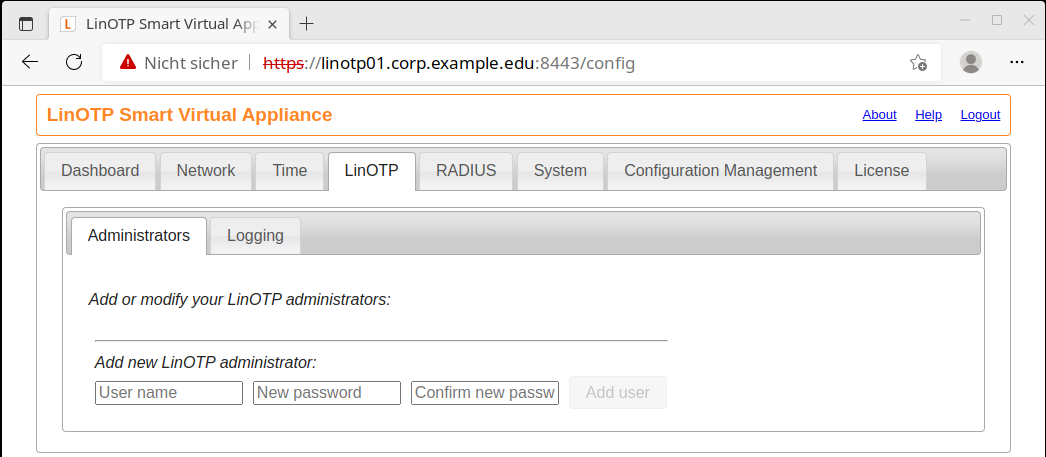Click the New password field
Viewport: 1046px width, 457px height.
327,393
